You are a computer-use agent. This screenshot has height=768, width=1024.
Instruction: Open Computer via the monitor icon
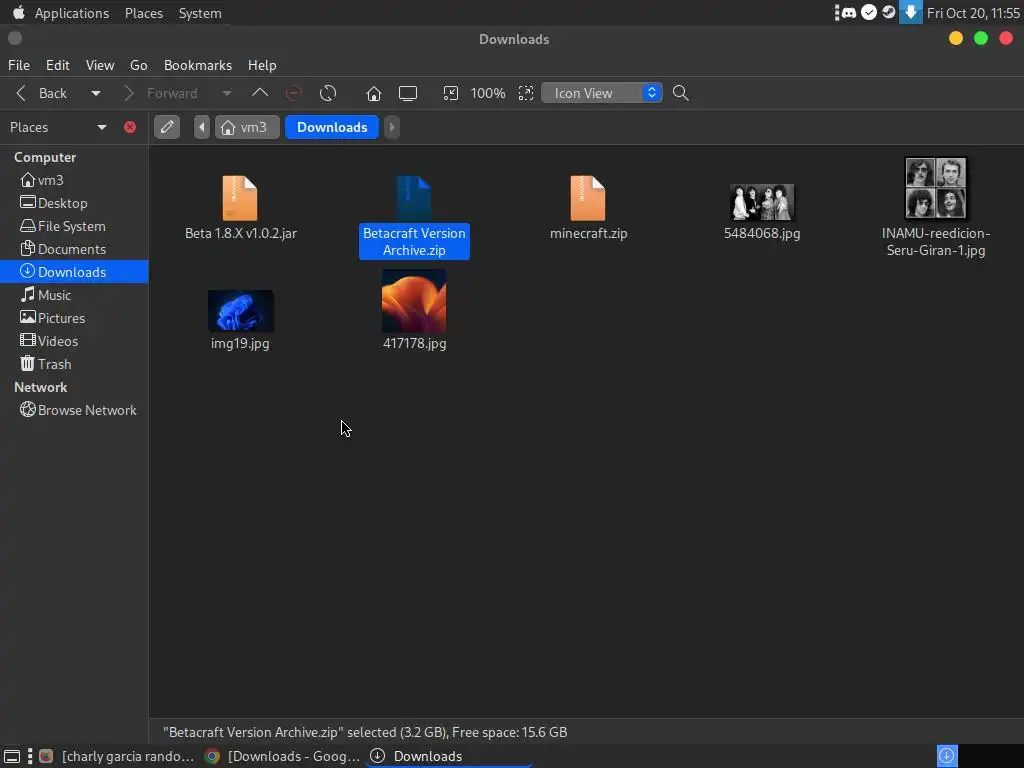[408, 93]
